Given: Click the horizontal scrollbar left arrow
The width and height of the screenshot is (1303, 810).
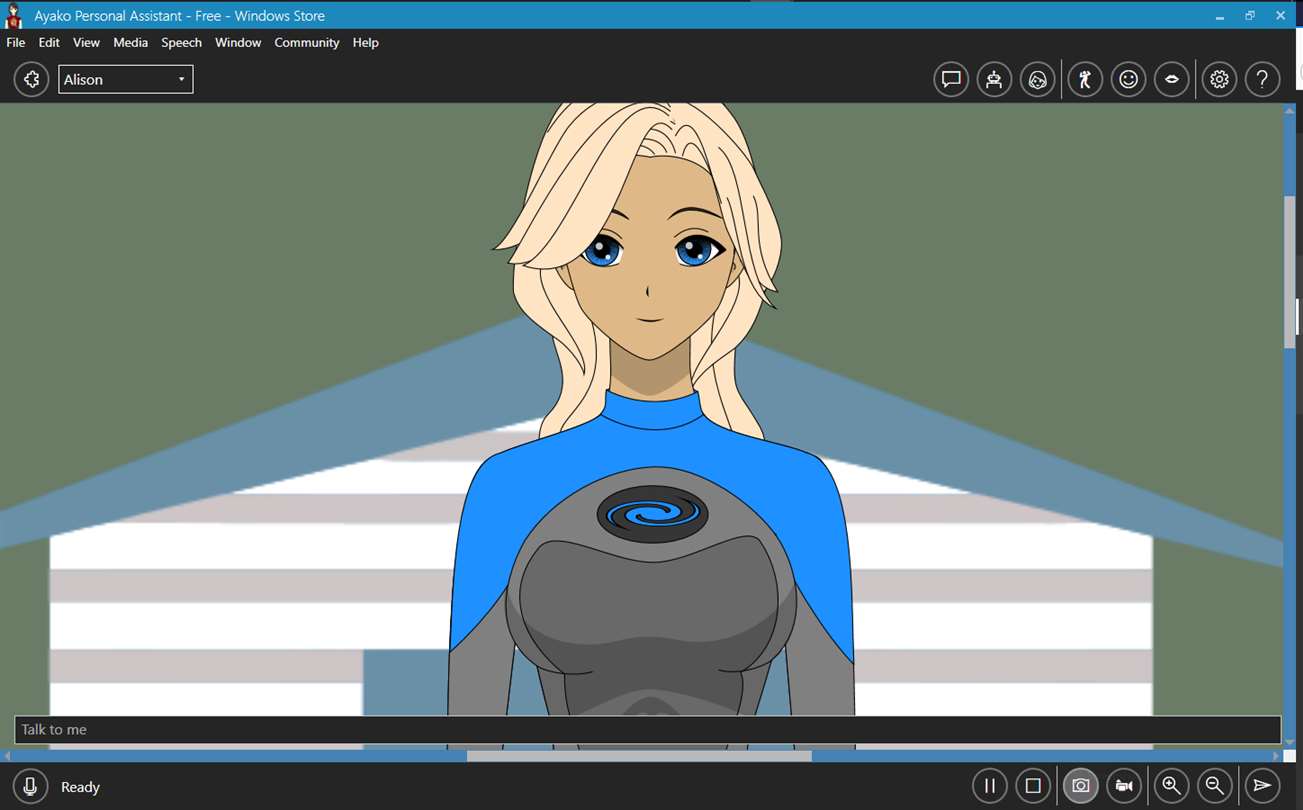Looking at the screenshot, I should click(8, 756).
